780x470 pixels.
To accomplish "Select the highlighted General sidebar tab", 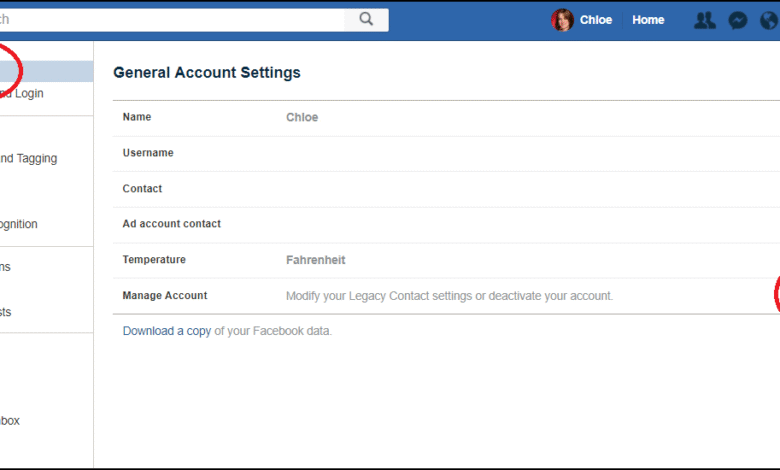I will (46, 71).
